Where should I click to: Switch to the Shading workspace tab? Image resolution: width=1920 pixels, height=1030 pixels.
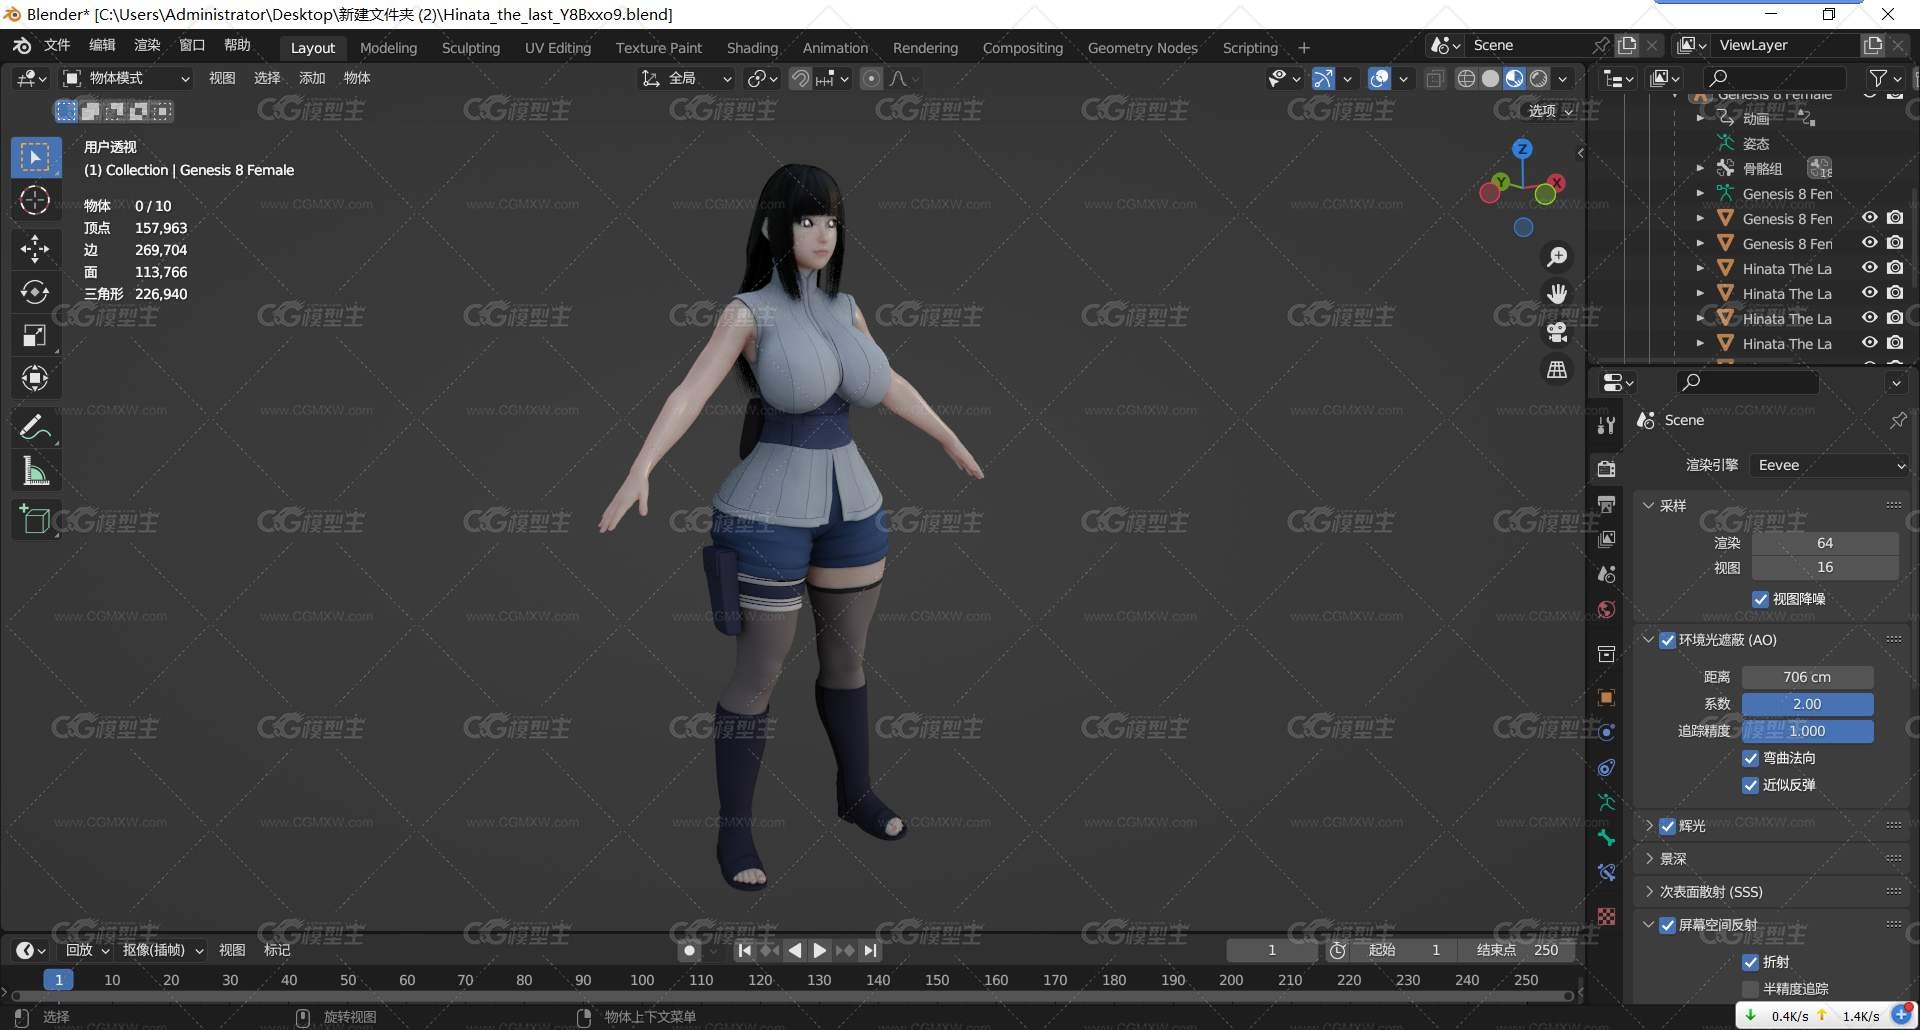752,48
